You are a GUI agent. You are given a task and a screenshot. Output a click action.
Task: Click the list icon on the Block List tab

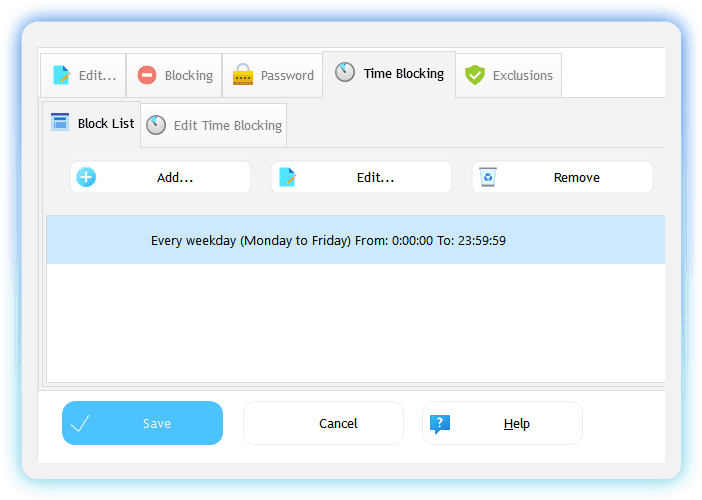pos(60,123)
